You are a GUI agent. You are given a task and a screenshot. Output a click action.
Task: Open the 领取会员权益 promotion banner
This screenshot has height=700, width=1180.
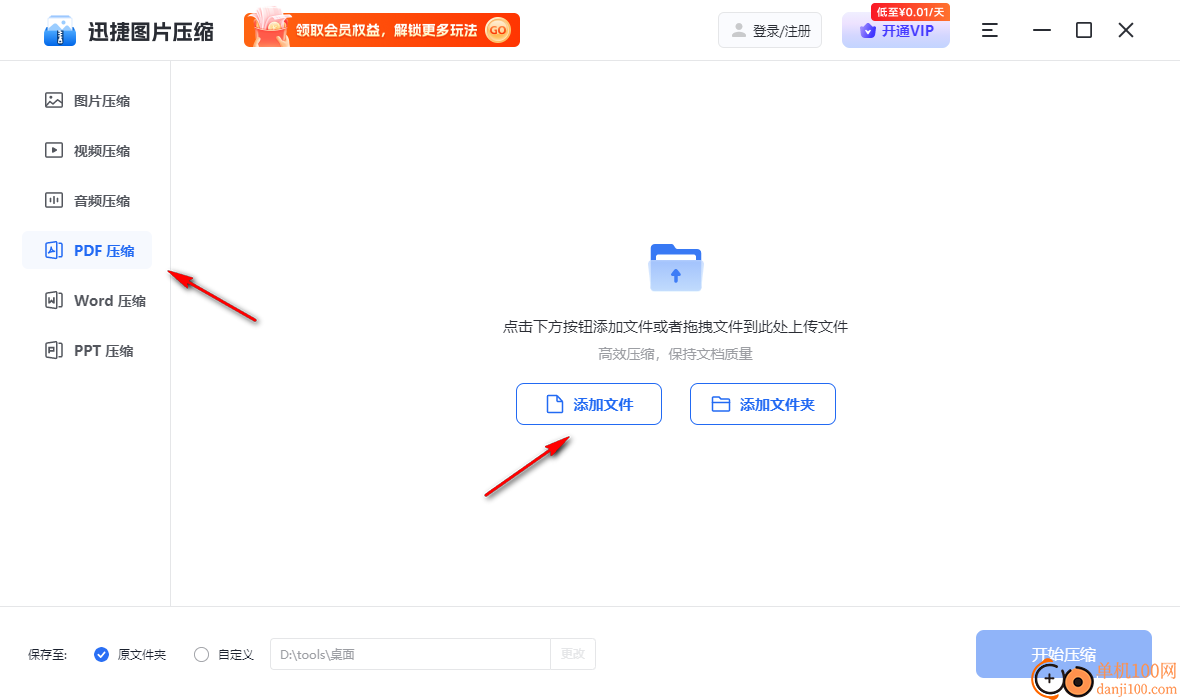[382, 30]
